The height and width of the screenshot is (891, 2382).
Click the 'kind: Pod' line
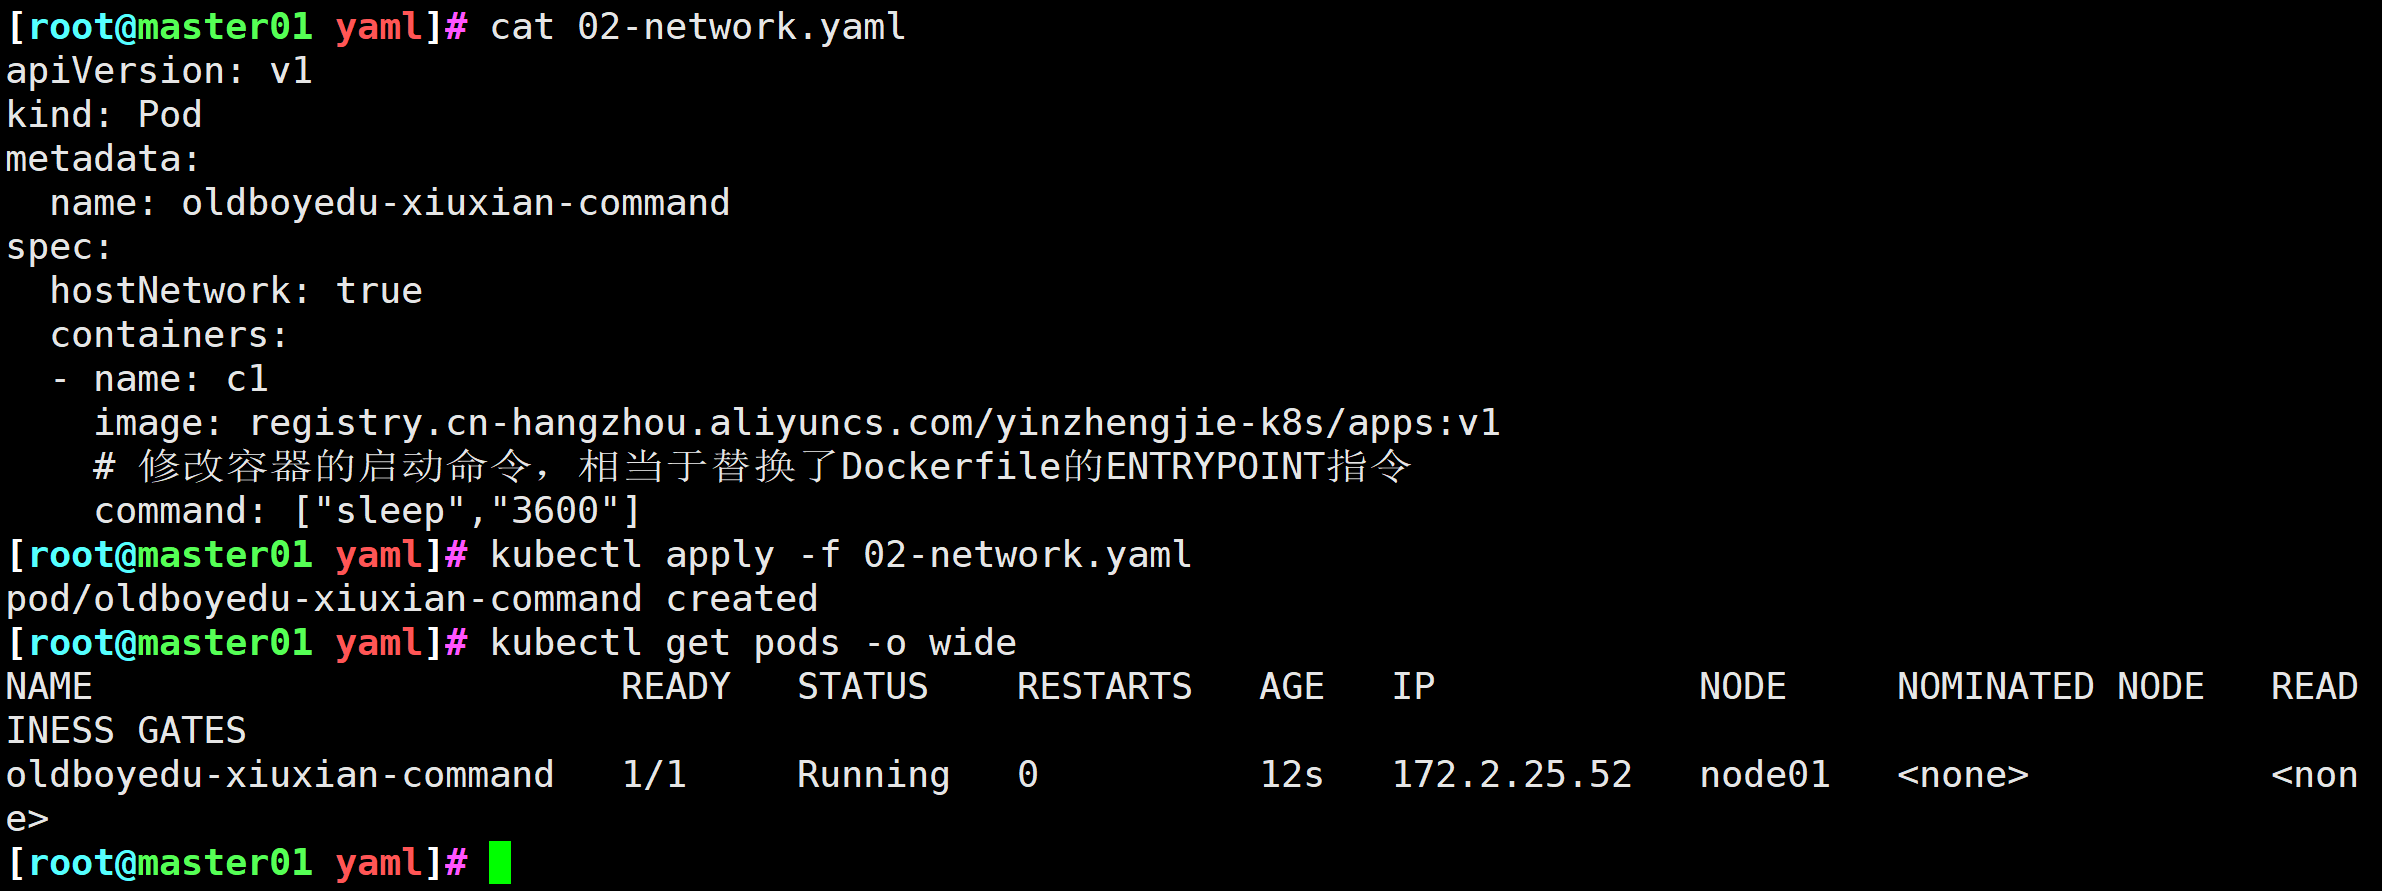click(104, 115)
